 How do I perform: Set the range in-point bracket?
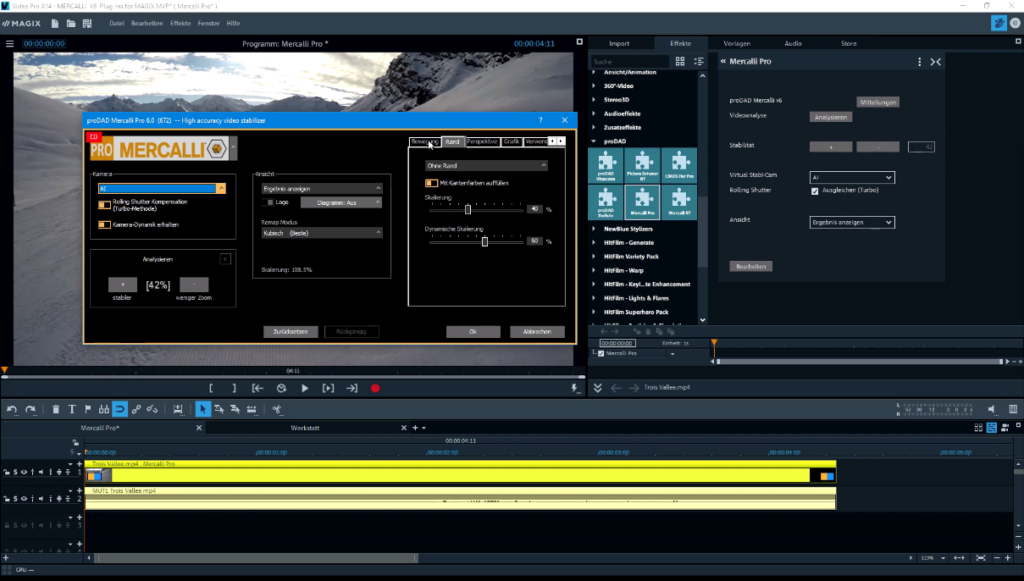pos(211,388)
